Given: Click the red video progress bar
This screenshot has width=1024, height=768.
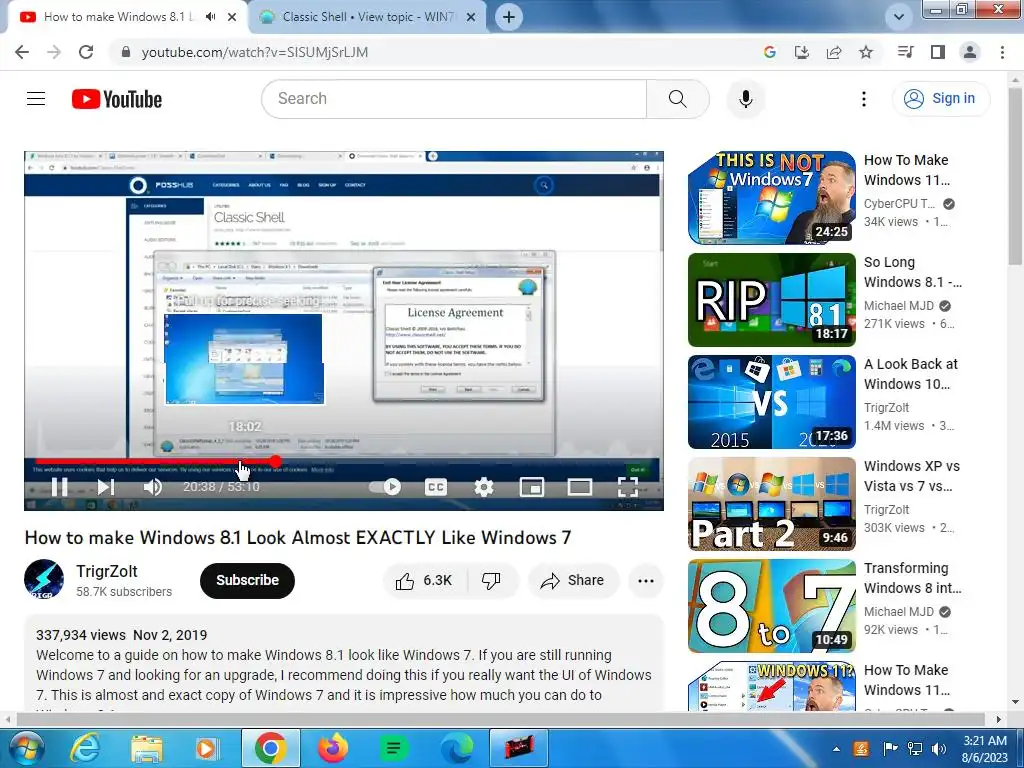Looking at the screenshot, I should pos(155,462).
